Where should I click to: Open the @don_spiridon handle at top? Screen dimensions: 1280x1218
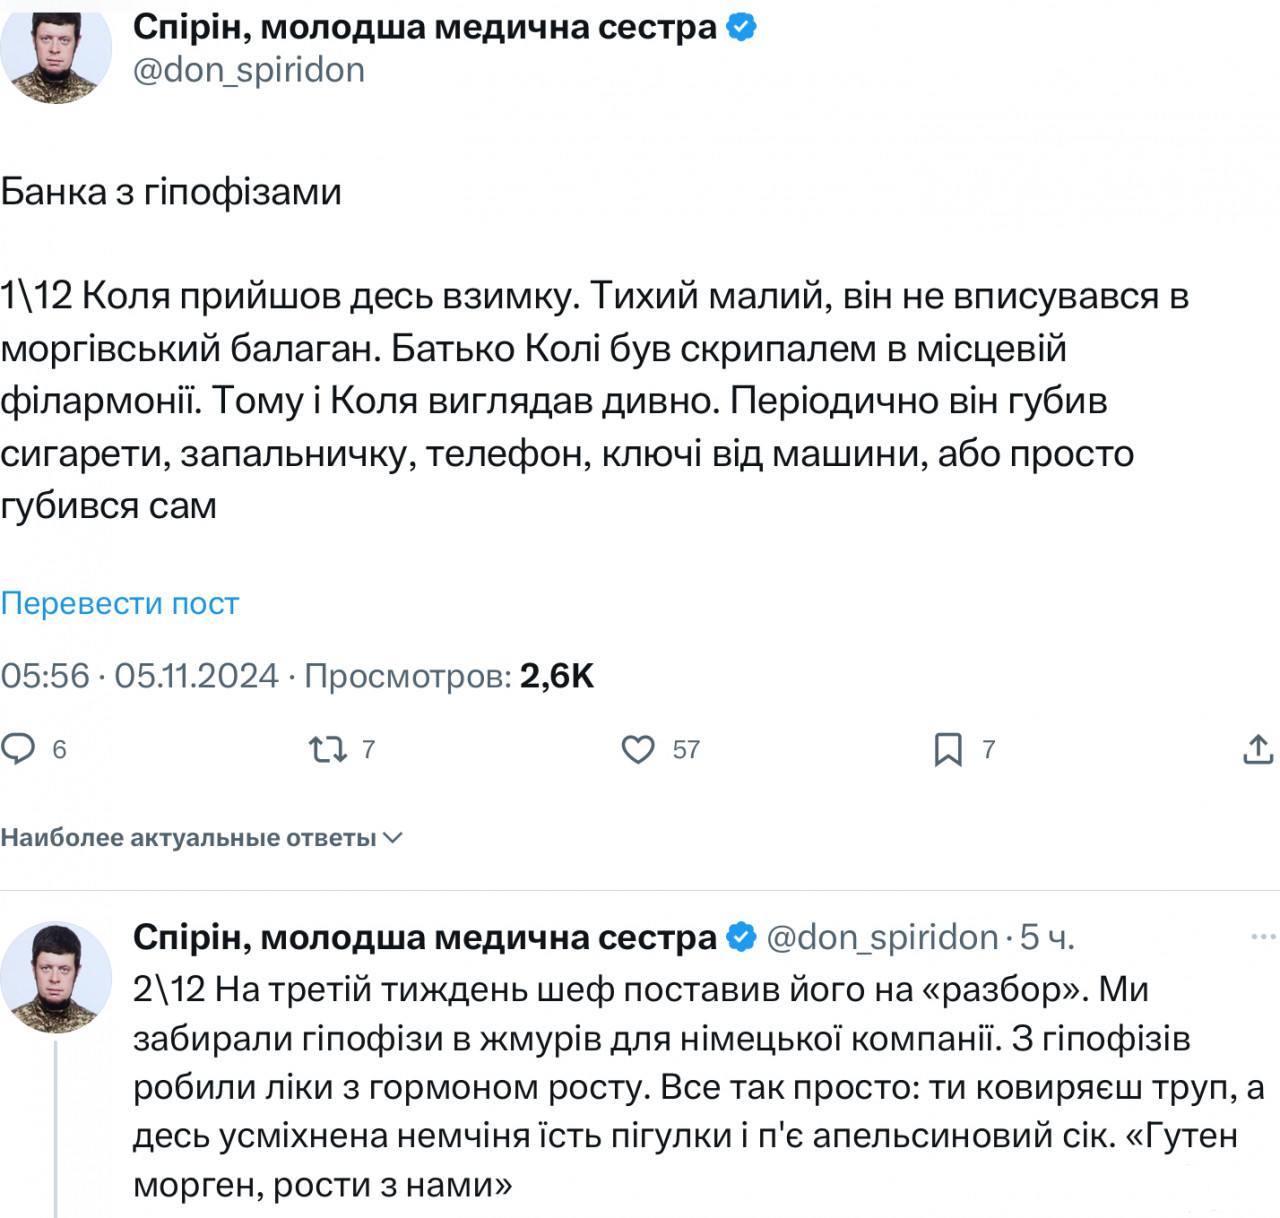248,70
